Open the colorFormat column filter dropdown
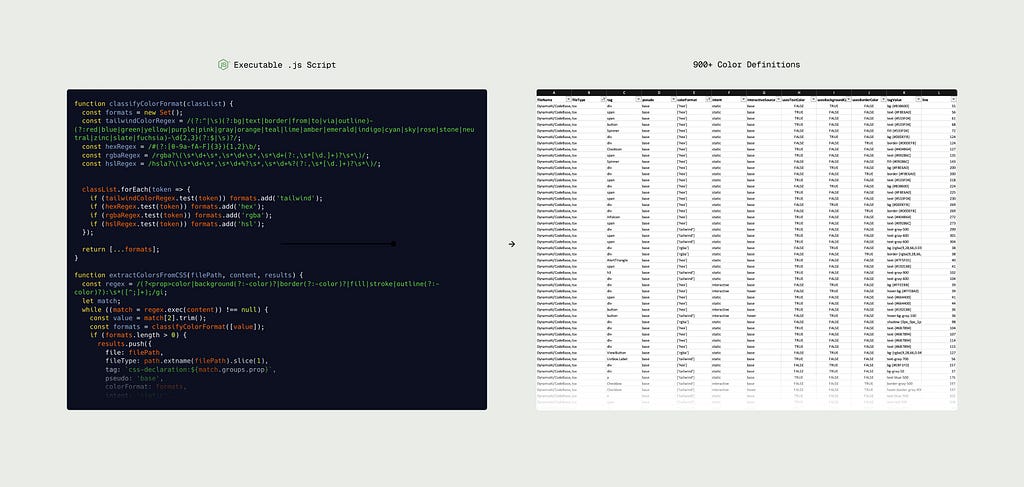Screen dimensions: 1024x487 click(709, 99)
